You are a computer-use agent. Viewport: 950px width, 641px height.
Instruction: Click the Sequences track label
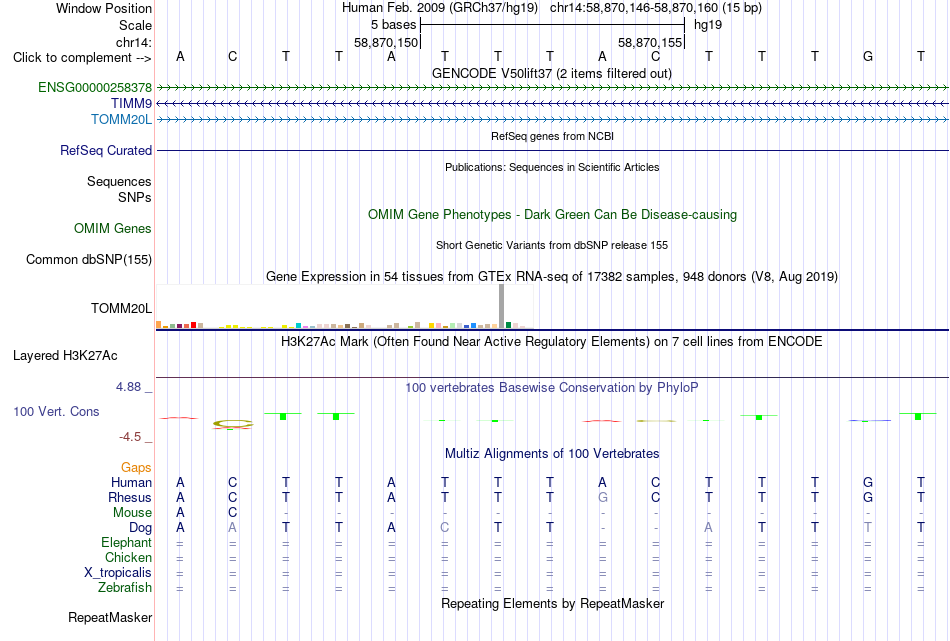119,181
